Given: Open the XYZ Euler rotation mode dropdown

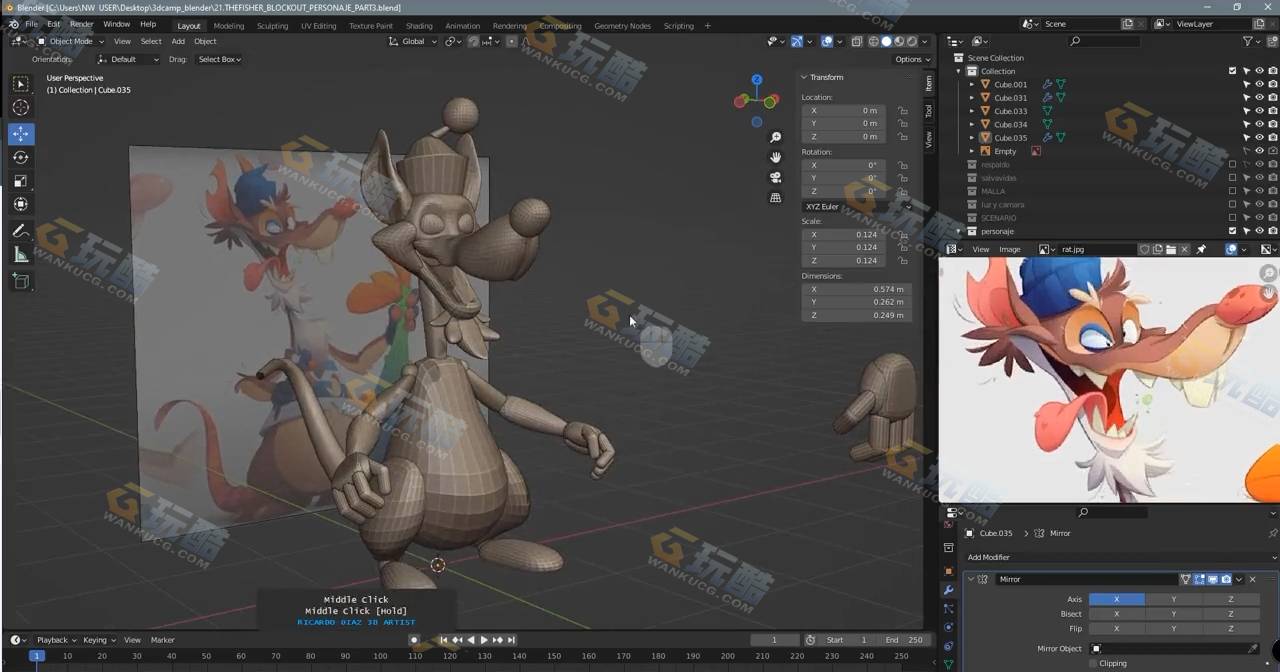Looking at the screenshot, I should [x=857, y=207].
